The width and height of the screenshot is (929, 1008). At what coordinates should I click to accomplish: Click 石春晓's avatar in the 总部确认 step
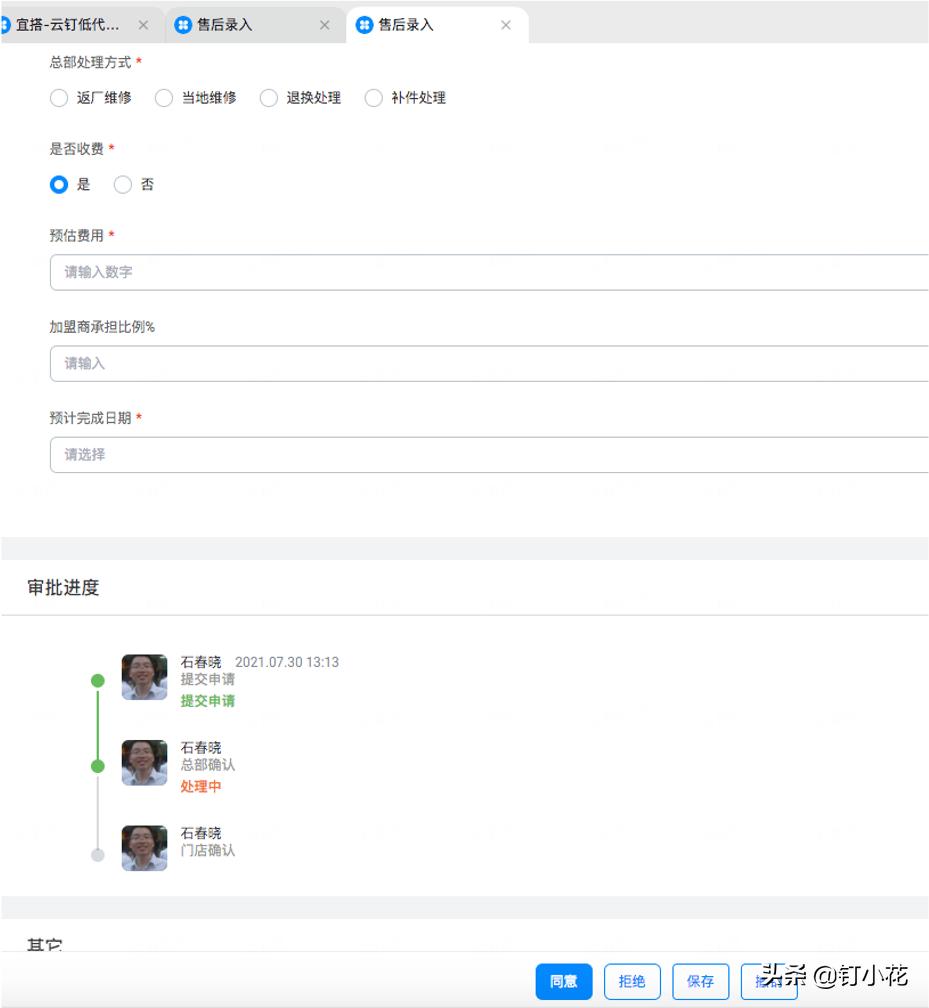point(143,763)
